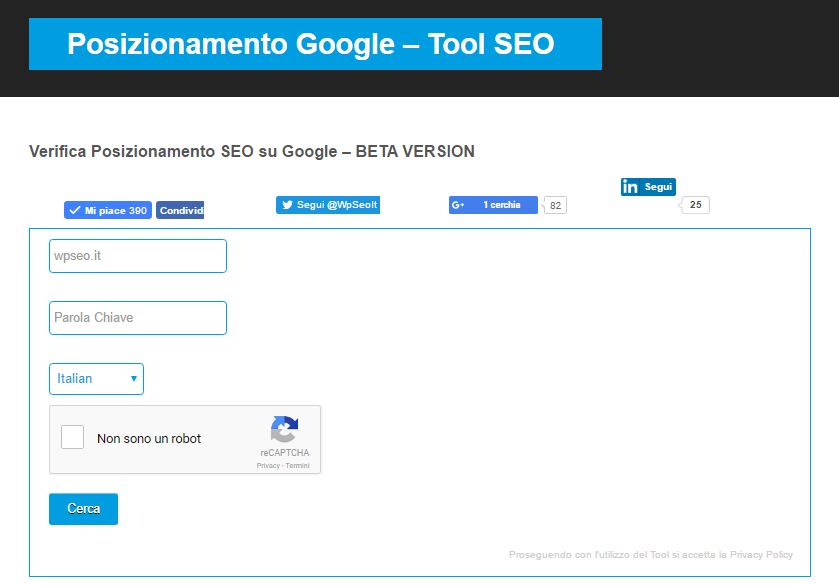The width and height of the screenshot is (839, 585).
Task: Follow @WpSeoIt on Twitter
Action: coord(327,204)
